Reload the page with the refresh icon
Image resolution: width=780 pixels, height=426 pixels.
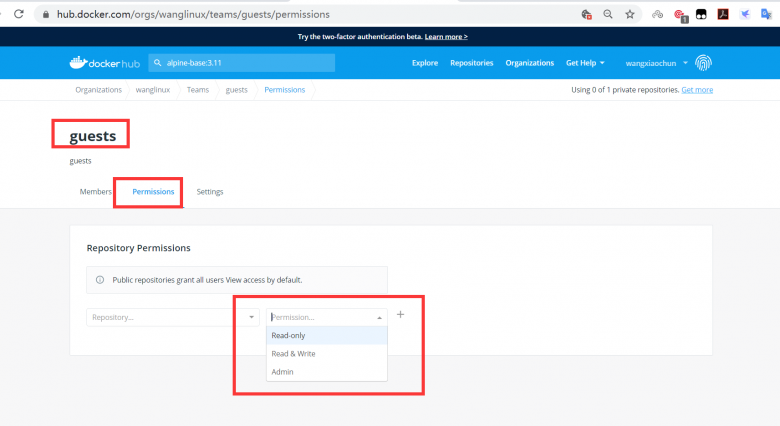pyautogui.click(x=19, y=14)
